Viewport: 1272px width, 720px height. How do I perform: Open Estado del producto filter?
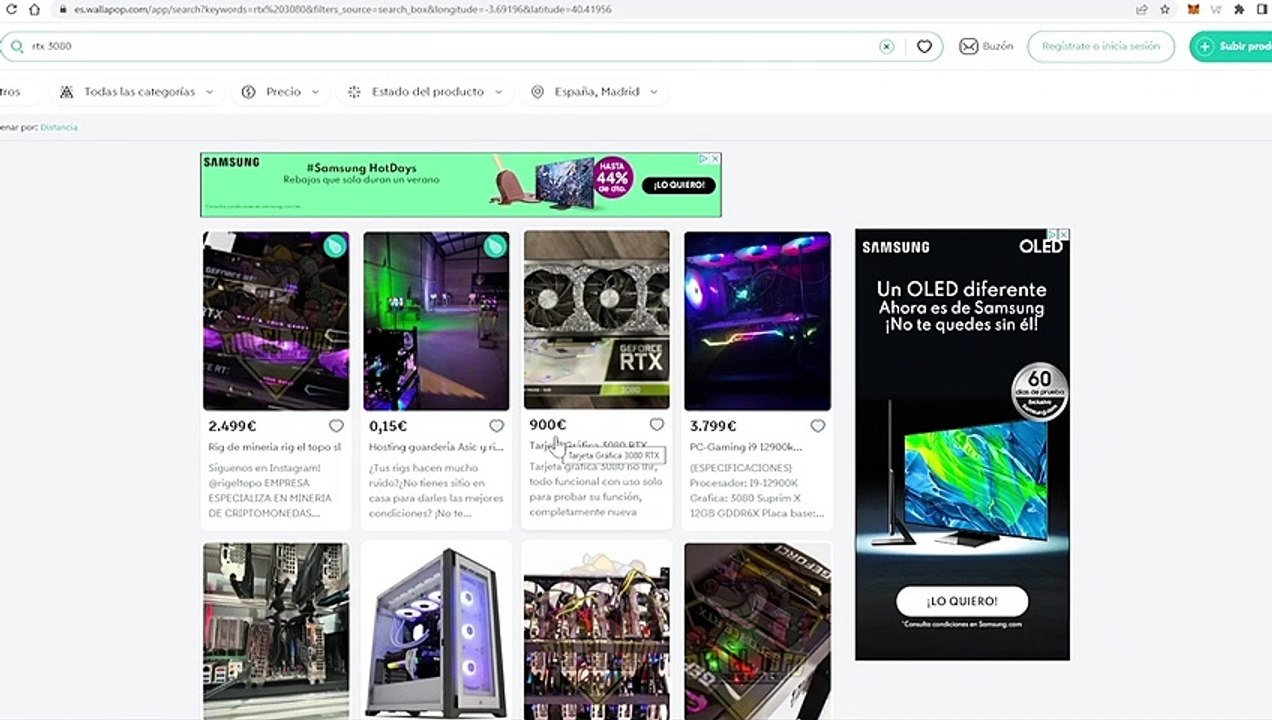(x=425, y=91)
